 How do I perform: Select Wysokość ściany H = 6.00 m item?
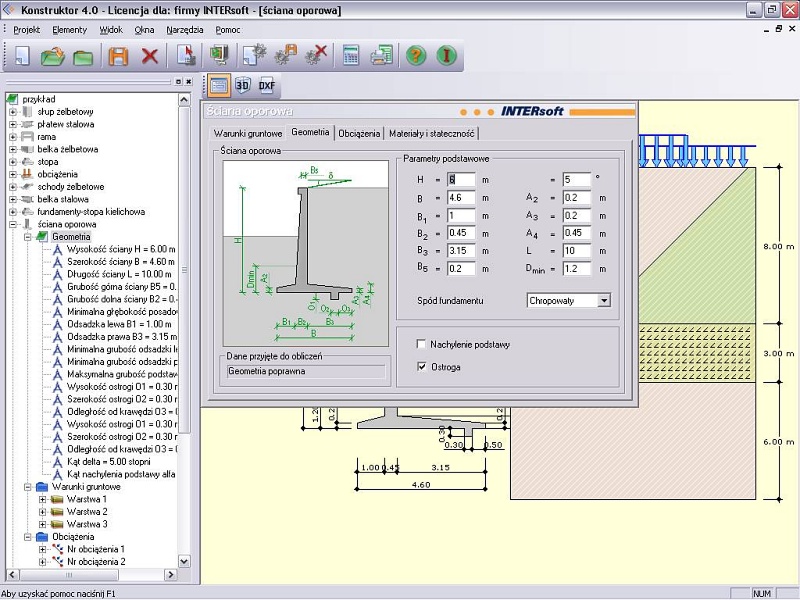tap(121, 249)
